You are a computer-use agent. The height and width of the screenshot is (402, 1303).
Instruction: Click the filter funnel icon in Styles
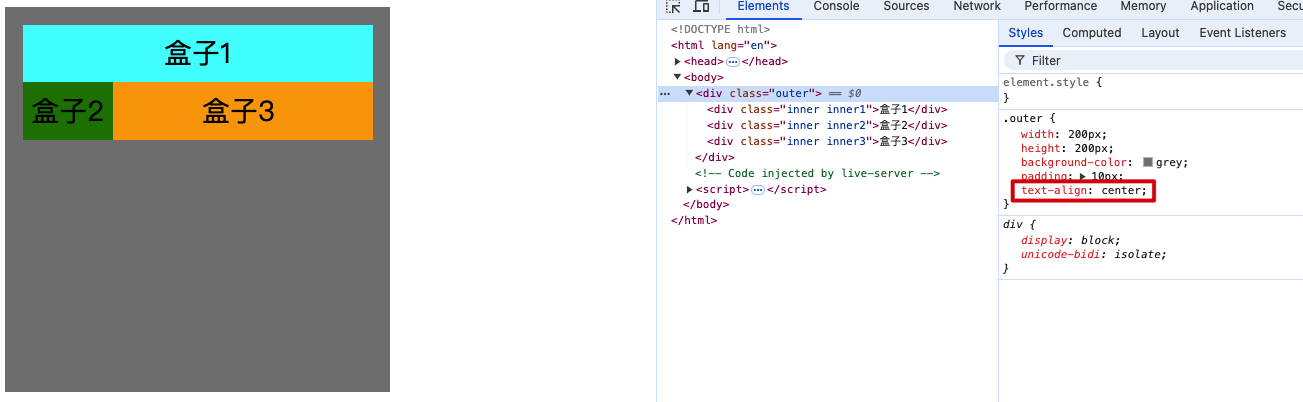click(x=1020, y=61)
